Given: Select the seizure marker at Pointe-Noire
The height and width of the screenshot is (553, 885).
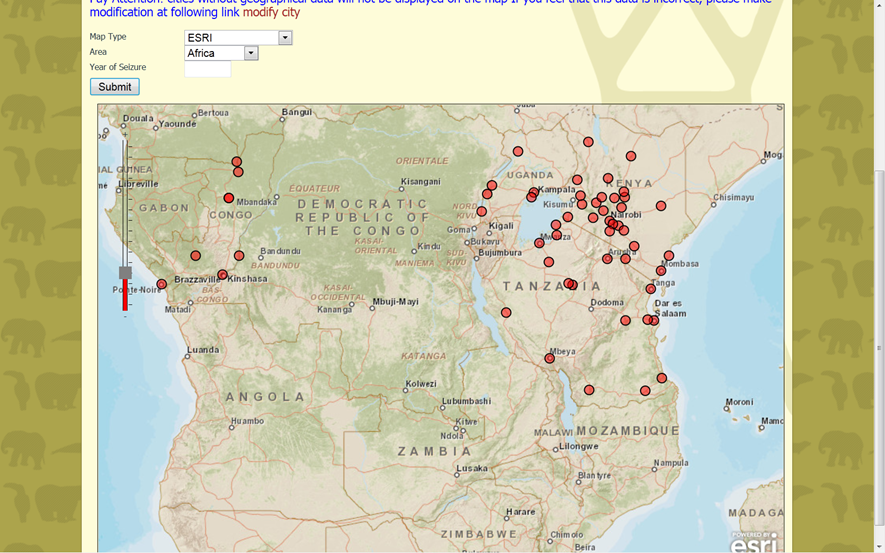Looking at the screenshot, I should (162, 284).
